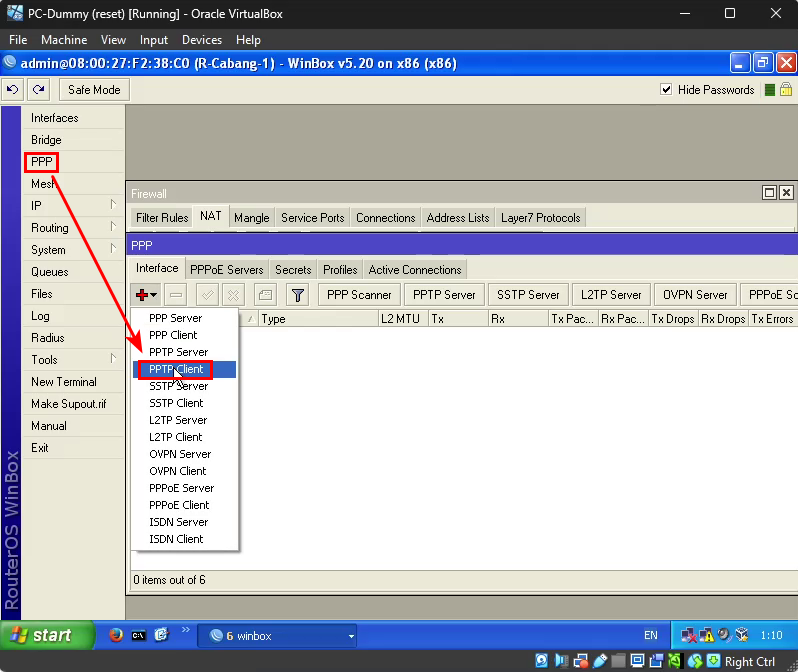
Task: Expand the Tools submenu in sidebar
Action: tap(113, 358)
